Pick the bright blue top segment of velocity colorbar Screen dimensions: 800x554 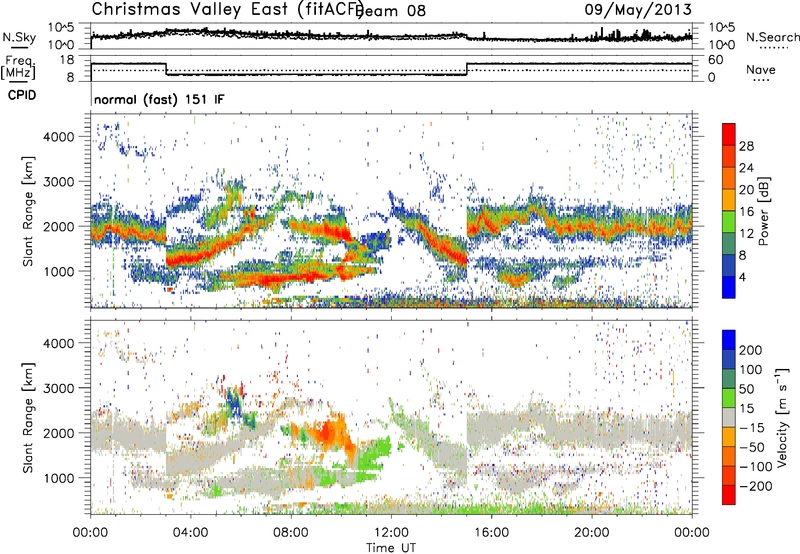[x=729, y=340]
